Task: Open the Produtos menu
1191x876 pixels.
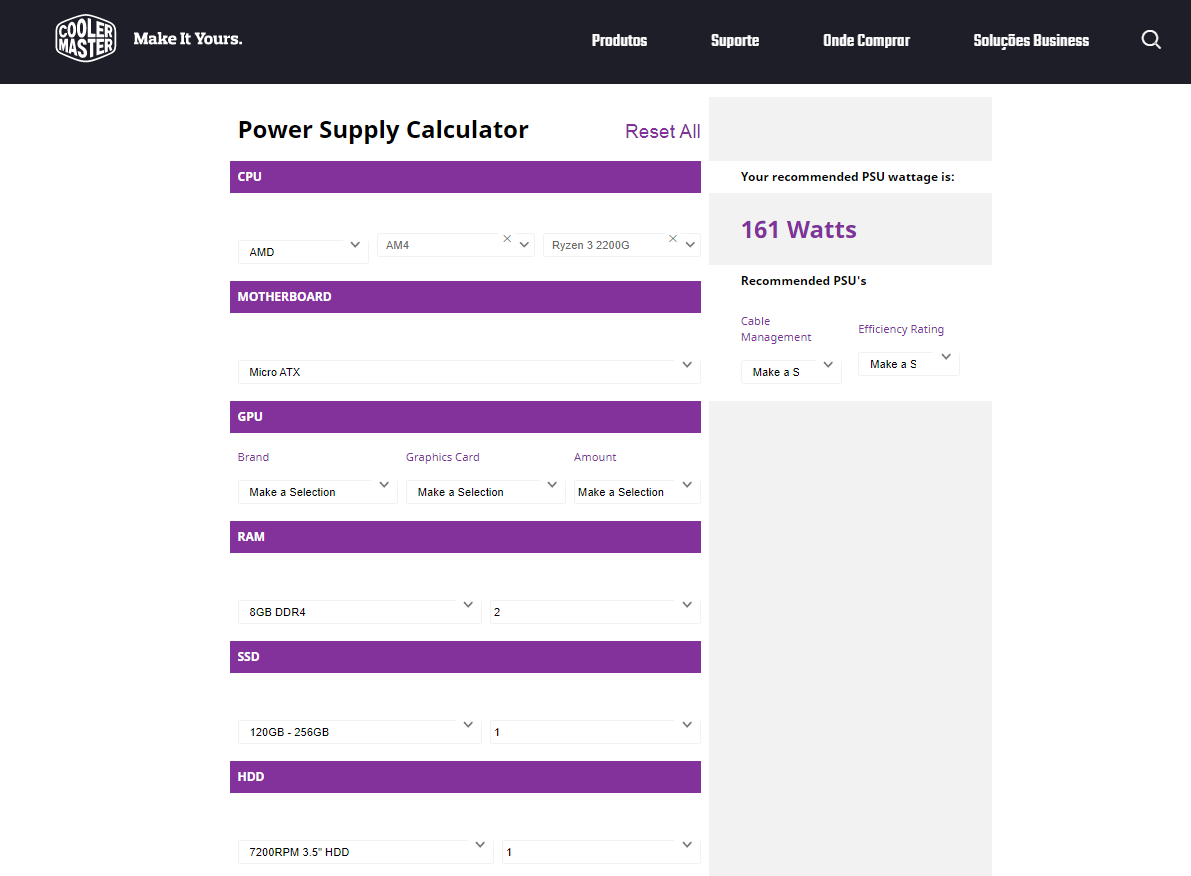Action: 619,40
